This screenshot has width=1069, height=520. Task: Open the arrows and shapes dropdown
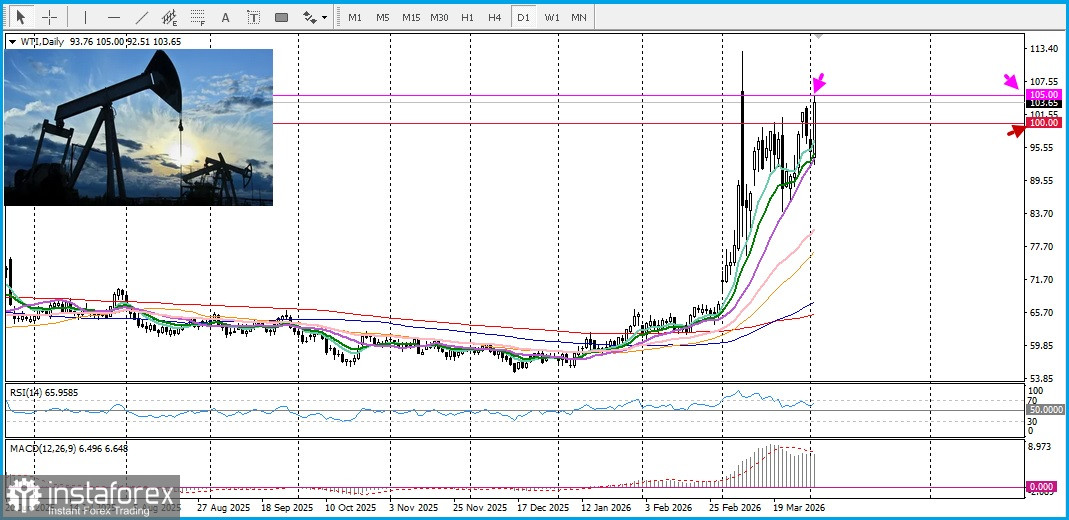click(x=314, y=17)
